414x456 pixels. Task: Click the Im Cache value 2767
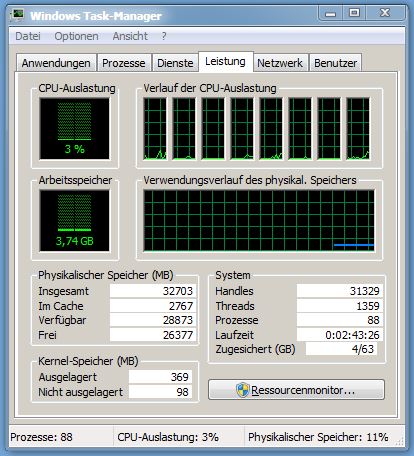tap(153, 306)
